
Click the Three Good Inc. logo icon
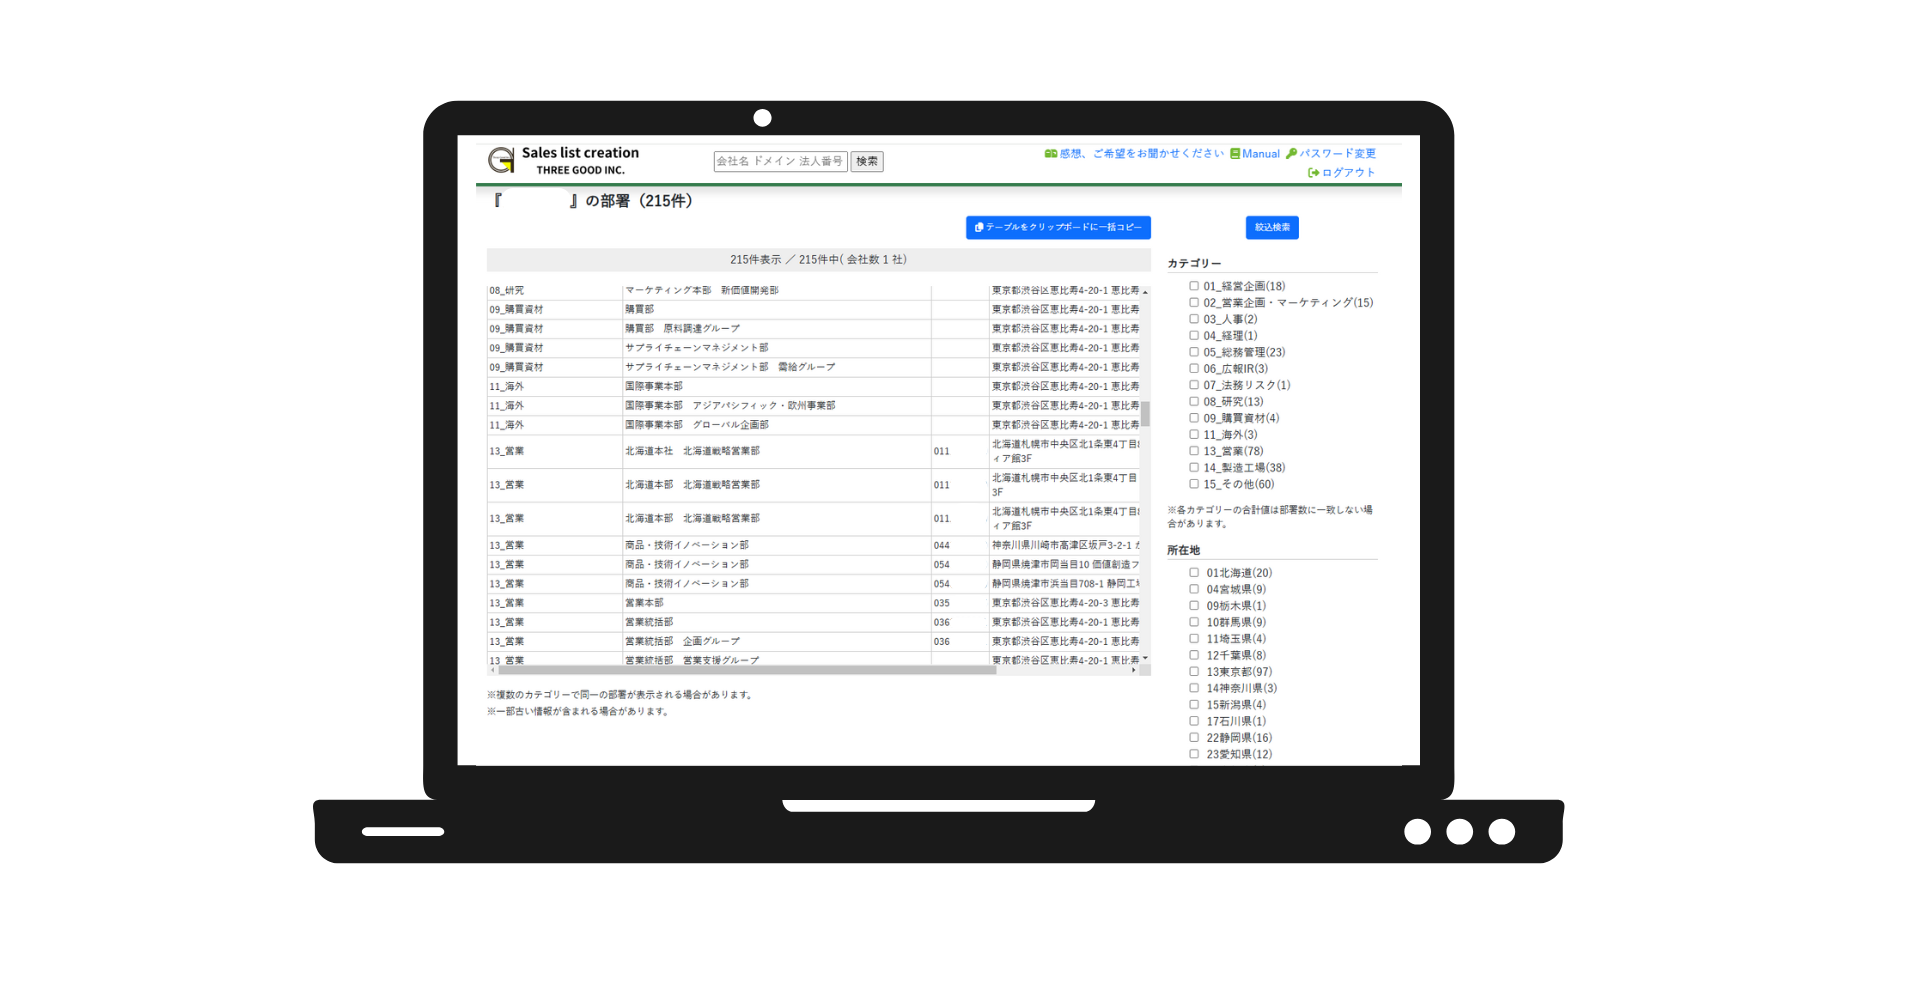point(501,160)
